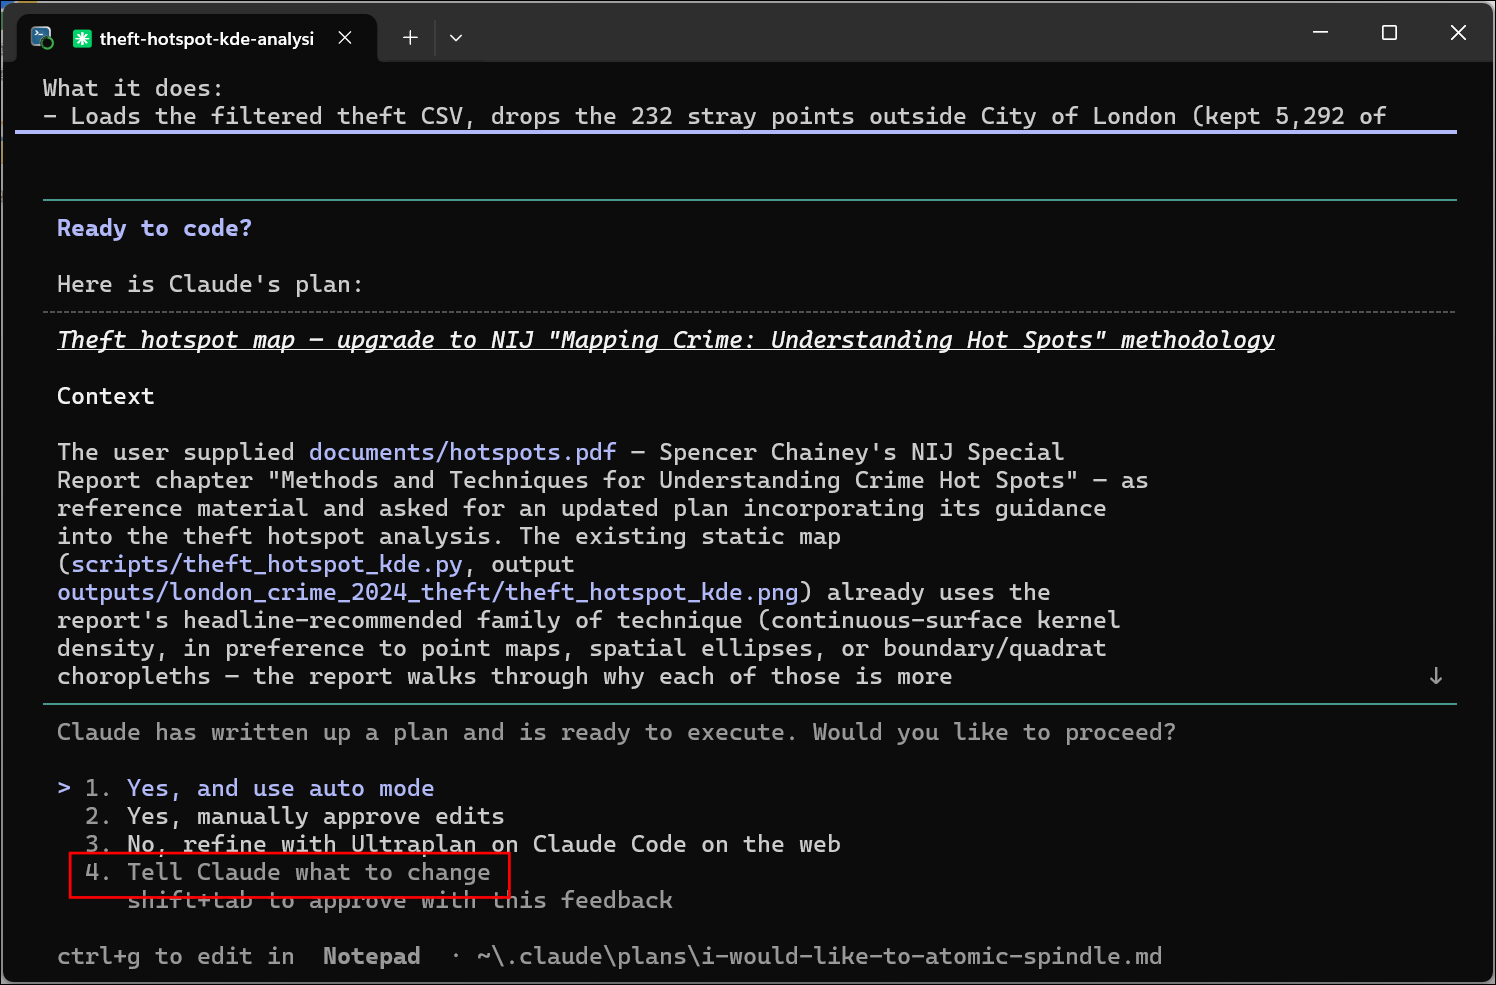
Task: Click the down arrow plan scroll indicator
Action: tap(1436, 676)
